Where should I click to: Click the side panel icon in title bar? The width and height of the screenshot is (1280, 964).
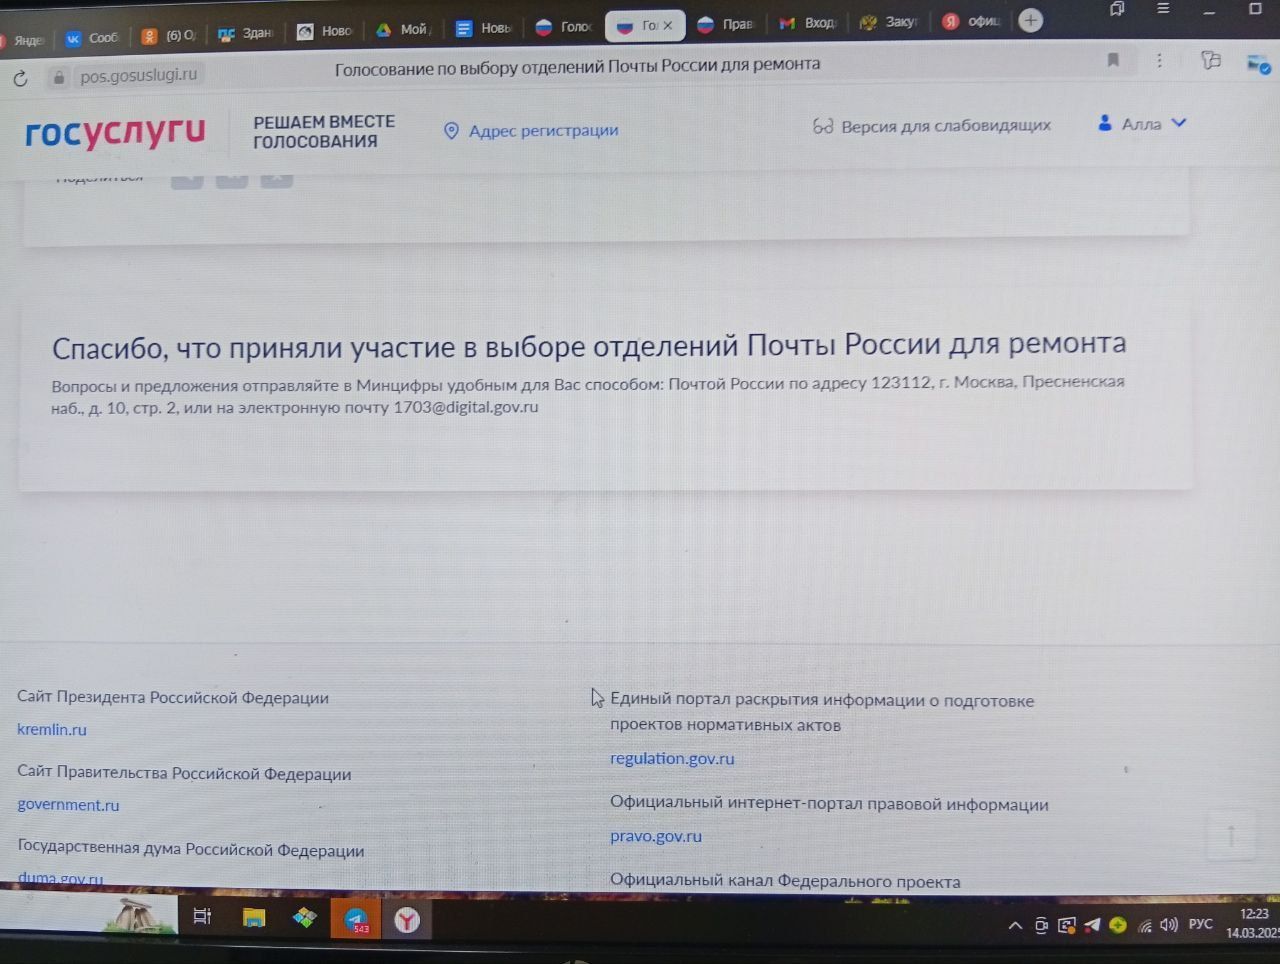[1117, 9]
